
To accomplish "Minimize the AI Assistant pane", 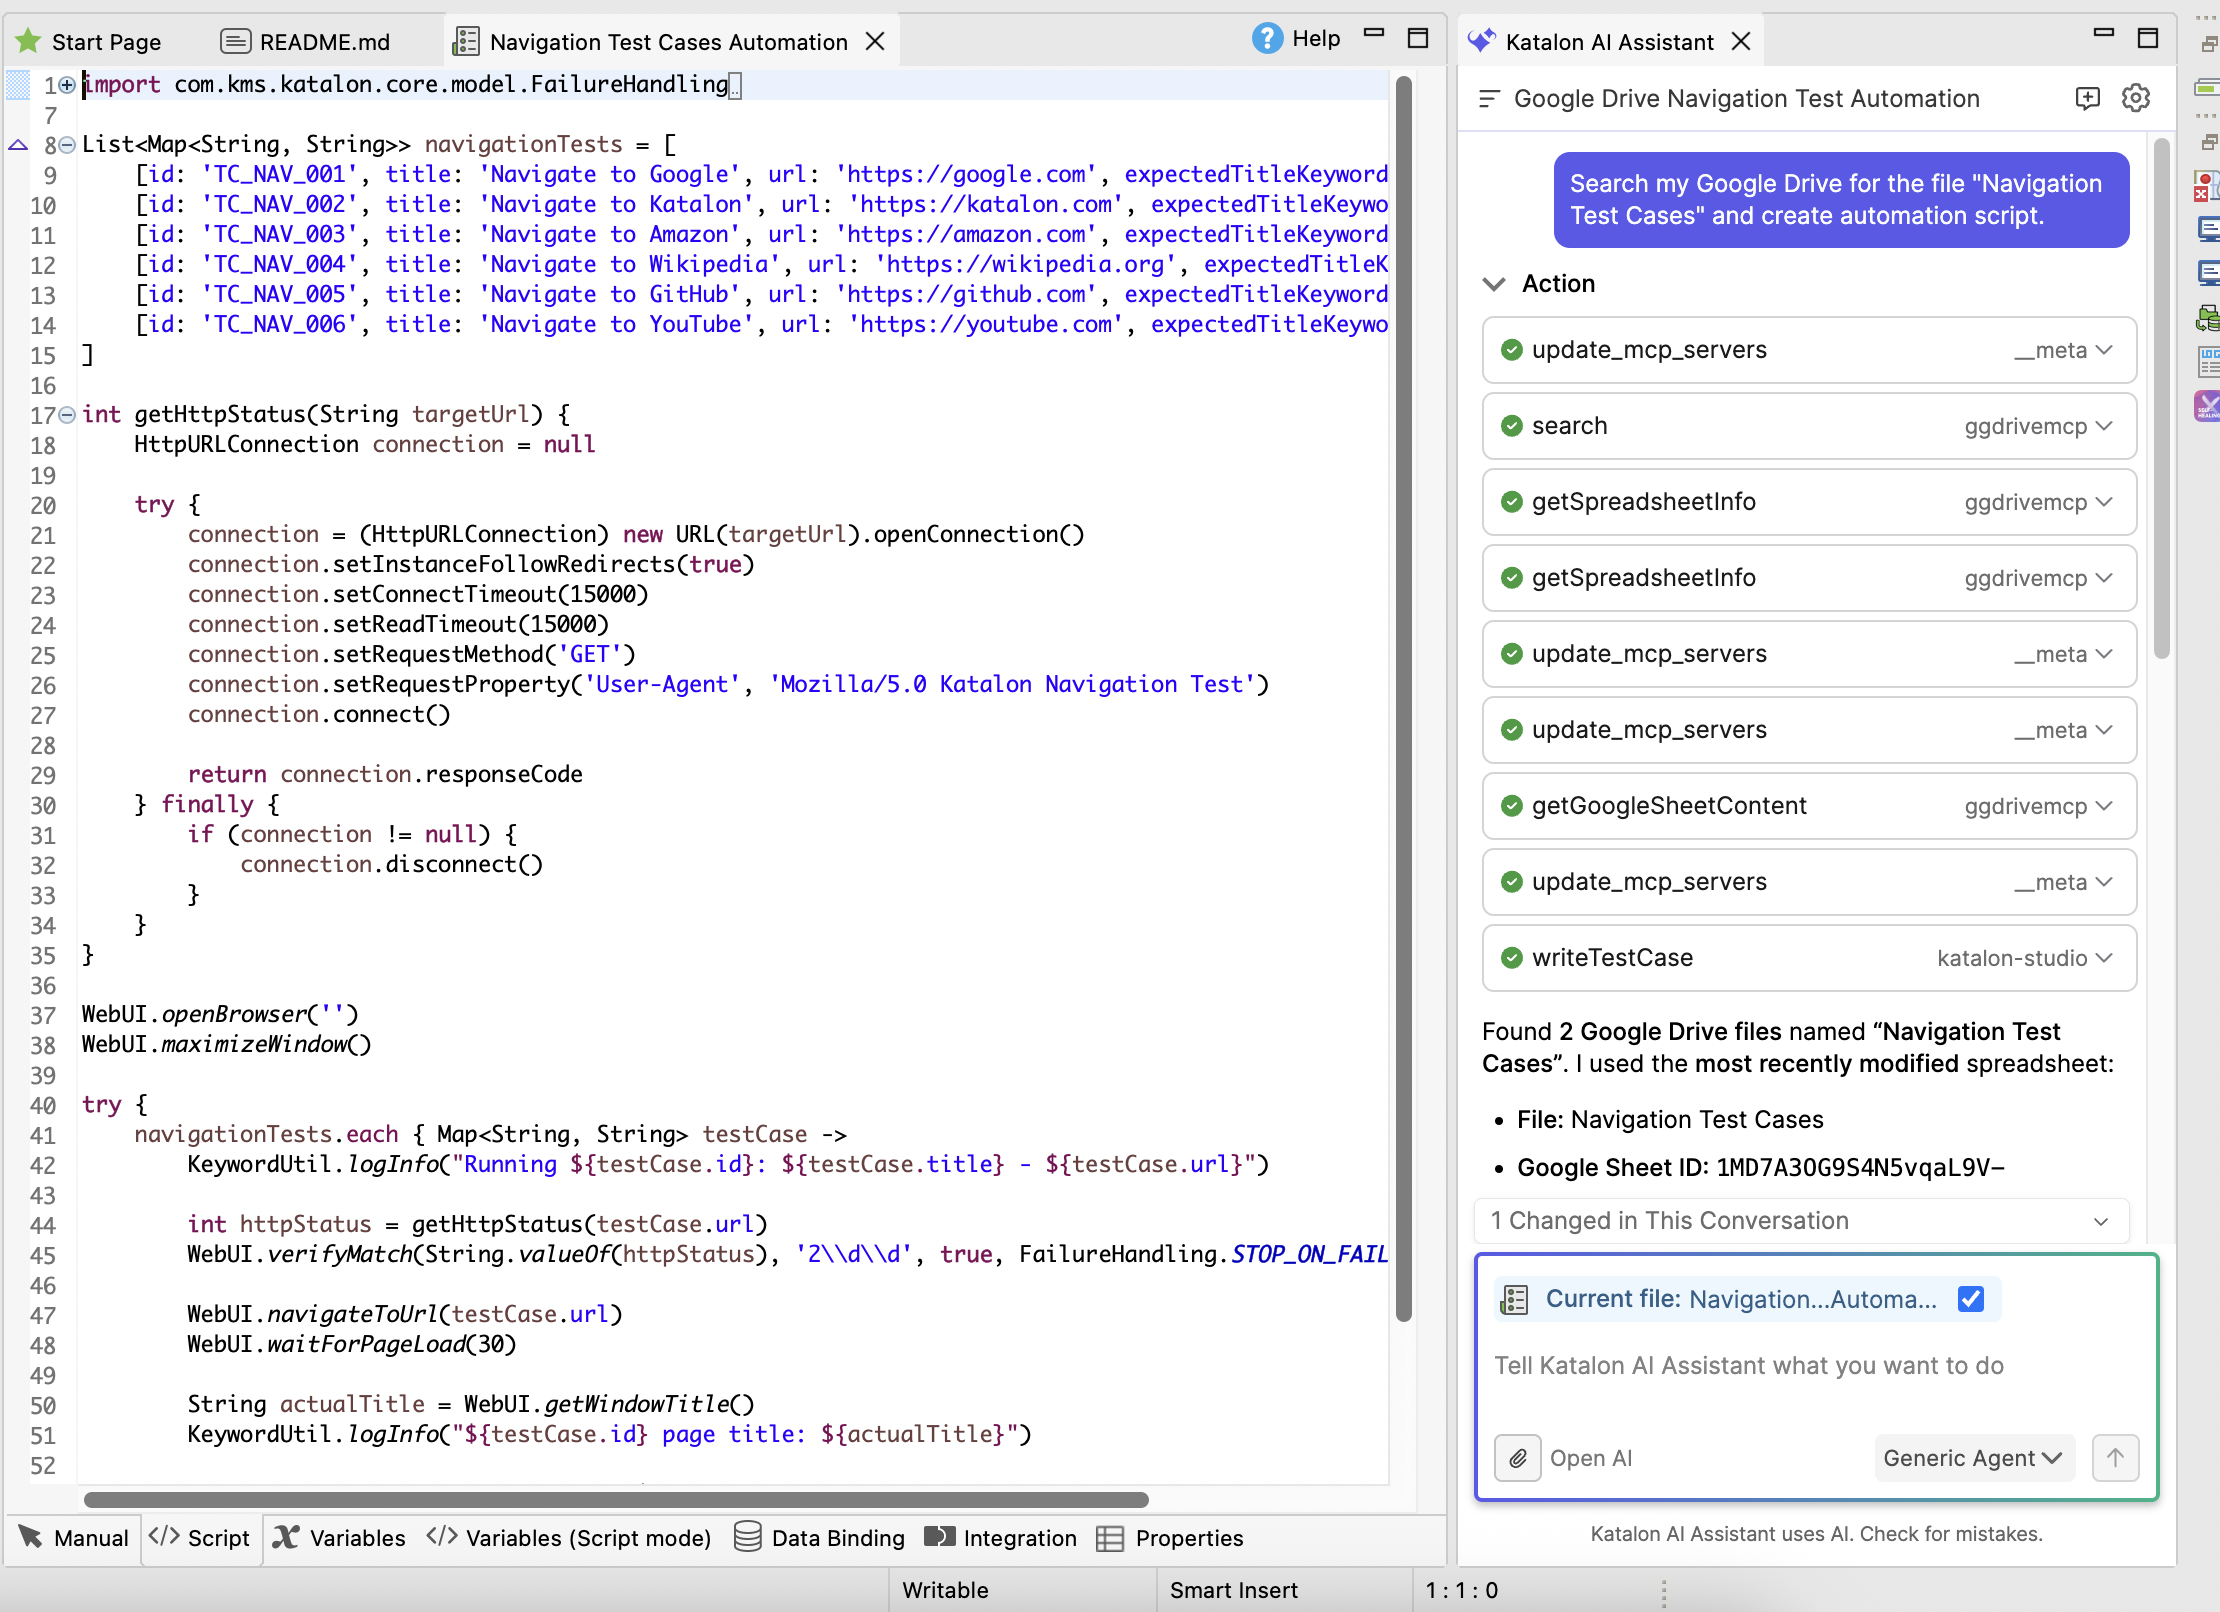I will [x=2104, y=33].
